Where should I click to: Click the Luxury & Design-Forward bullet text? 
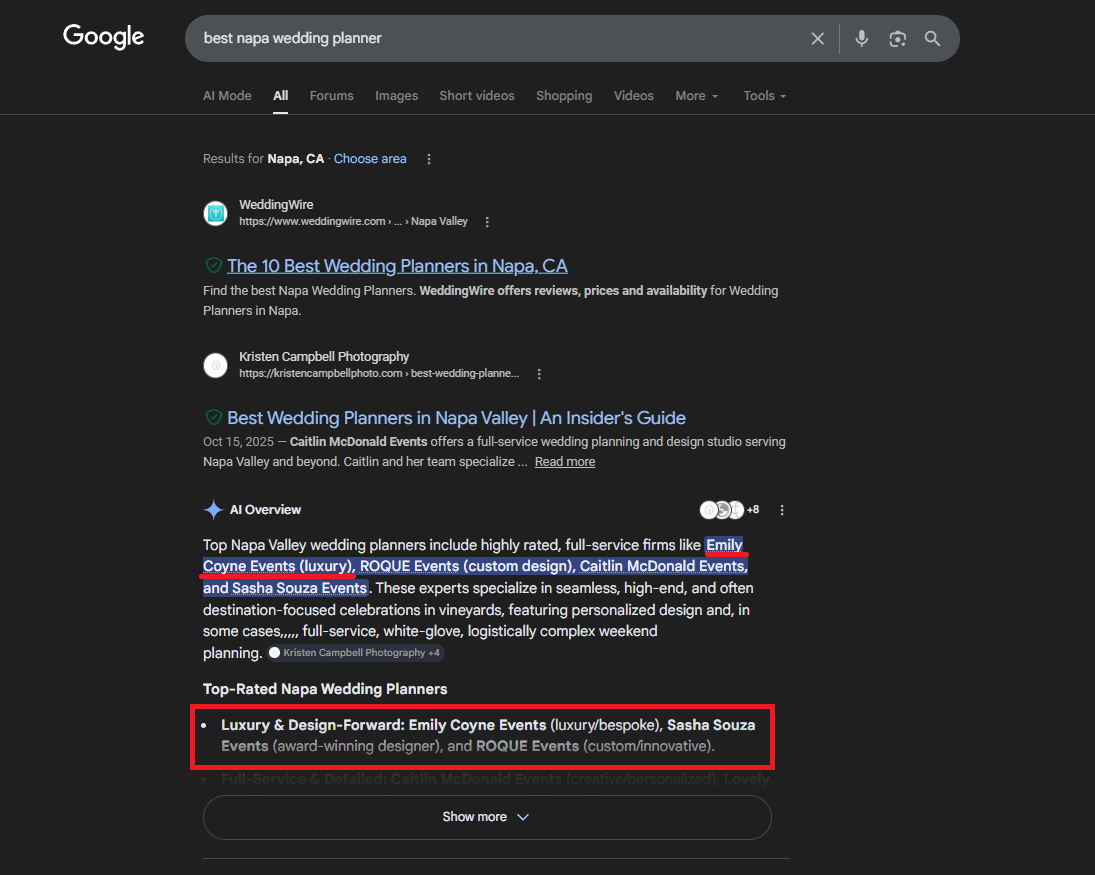tap(488, 735)
